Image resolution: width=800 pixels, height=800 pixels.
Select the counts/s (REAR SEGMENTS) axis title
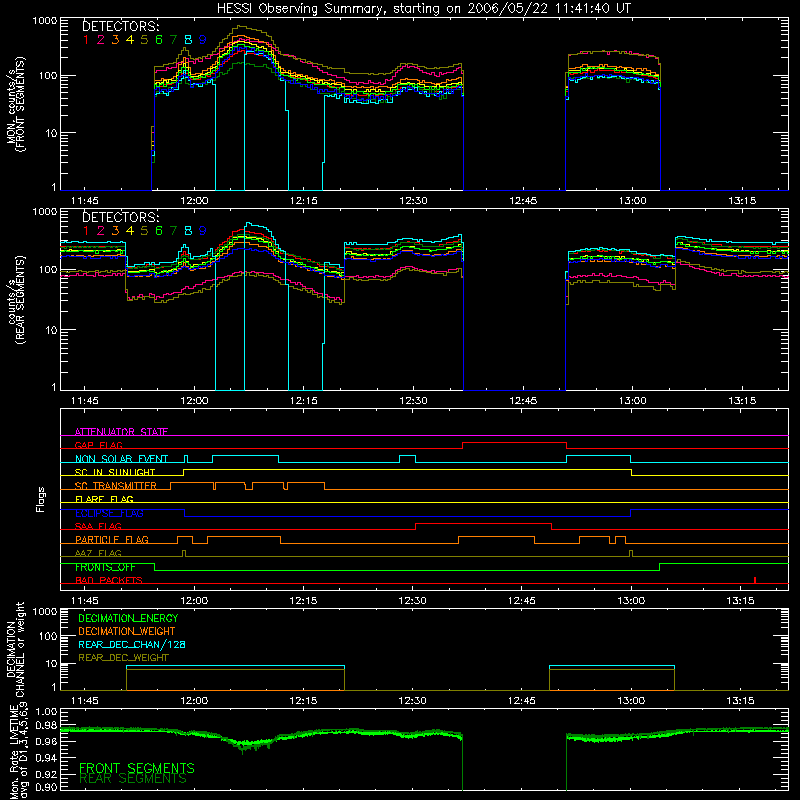click(x=15, y=300)
